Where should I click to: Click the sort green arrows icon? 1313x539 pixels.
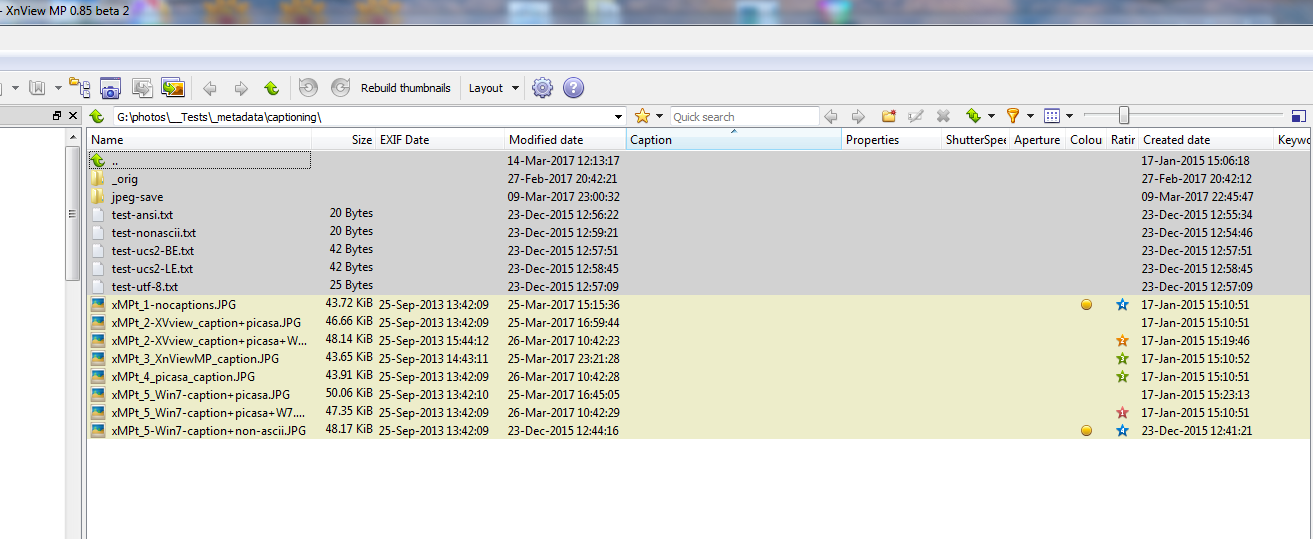973,116
